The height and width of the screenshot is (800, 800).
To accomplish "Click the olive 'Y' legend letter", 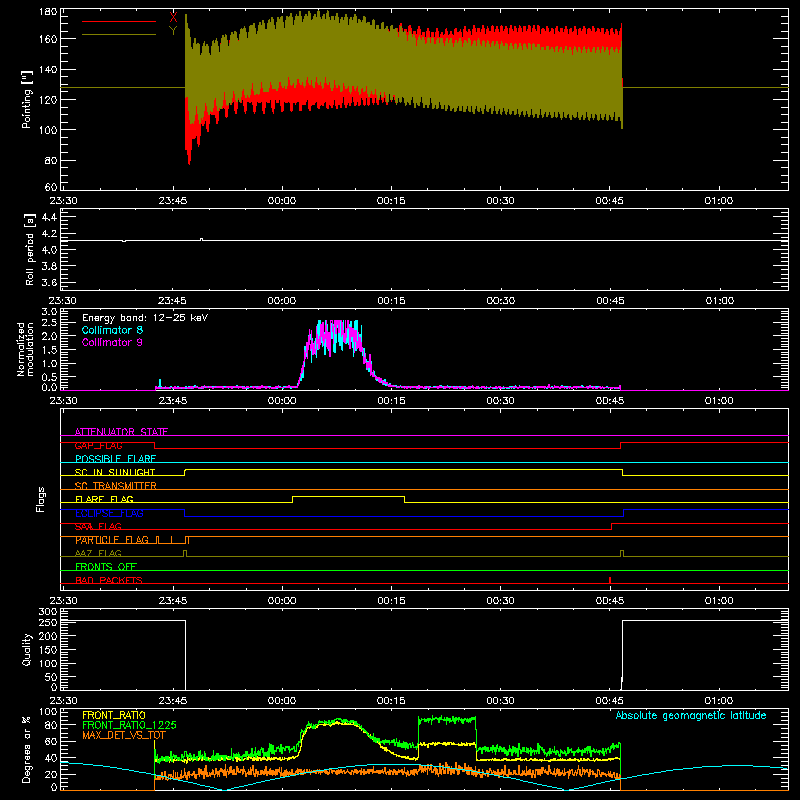I will [x=173, y=31].
